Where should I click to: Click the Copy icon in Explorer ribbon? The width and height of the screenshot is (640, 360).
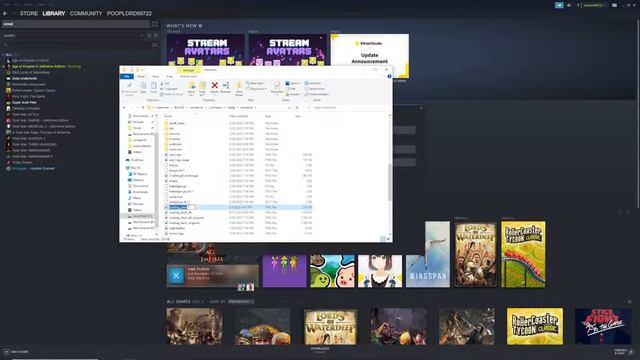coord(143,87)
